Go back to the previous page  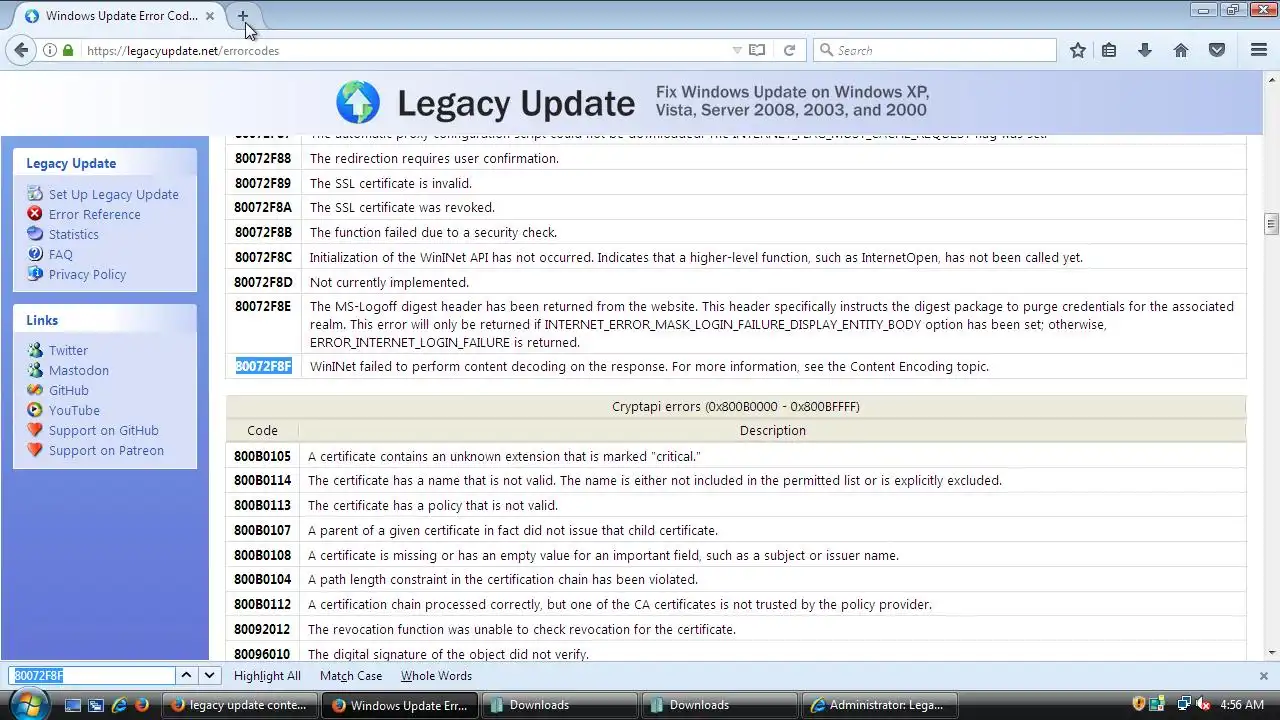(22, 50)
